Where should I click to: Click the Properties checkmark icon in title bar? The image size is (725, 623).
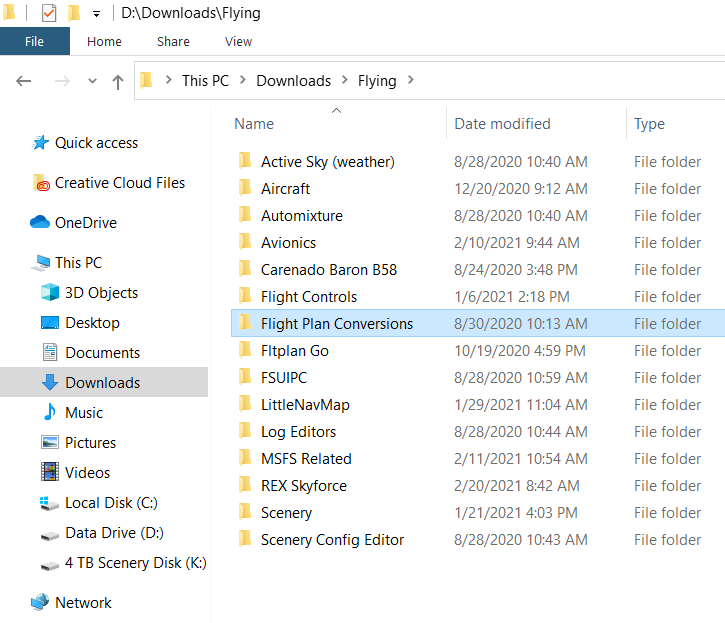pos(49,13)
